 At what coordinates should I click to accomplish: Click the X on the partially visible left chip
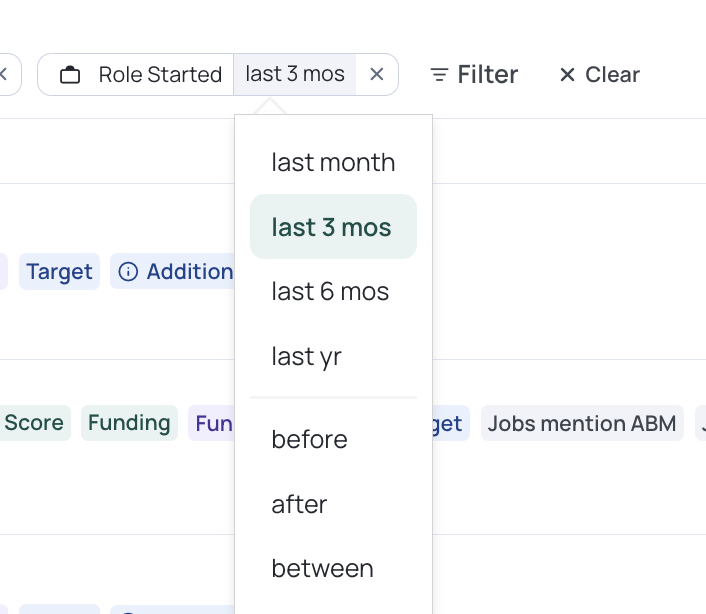3,74
